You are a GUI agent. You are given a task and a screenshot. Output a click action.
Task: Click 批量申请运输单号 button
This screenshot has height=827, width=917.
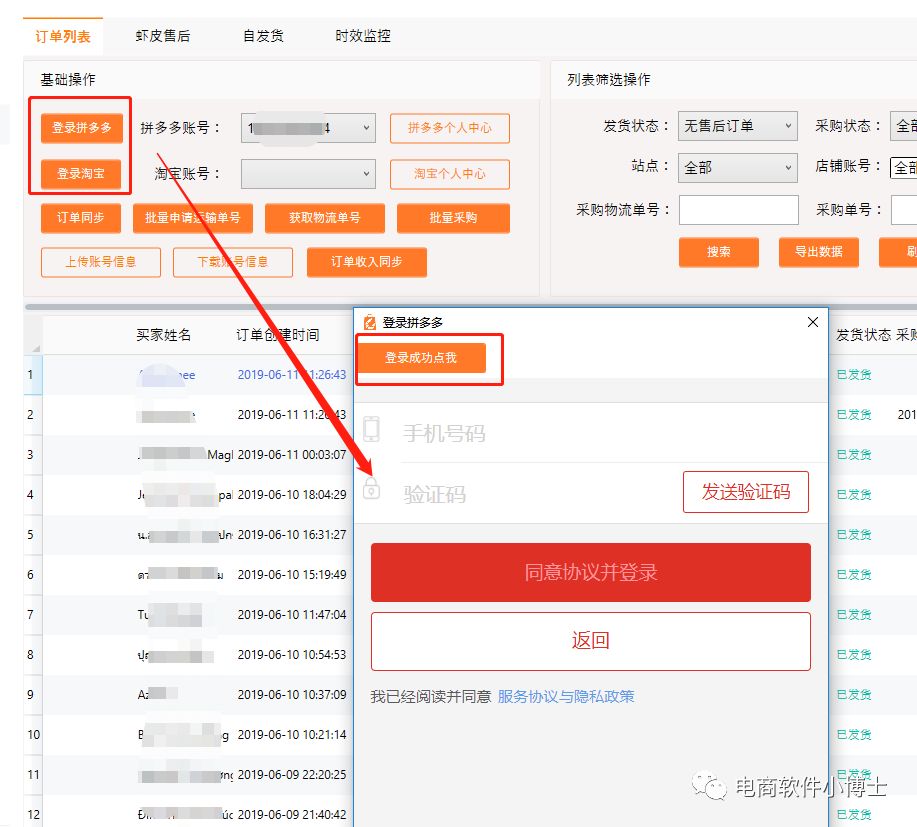pyautogui.click(x=192, y=218)
